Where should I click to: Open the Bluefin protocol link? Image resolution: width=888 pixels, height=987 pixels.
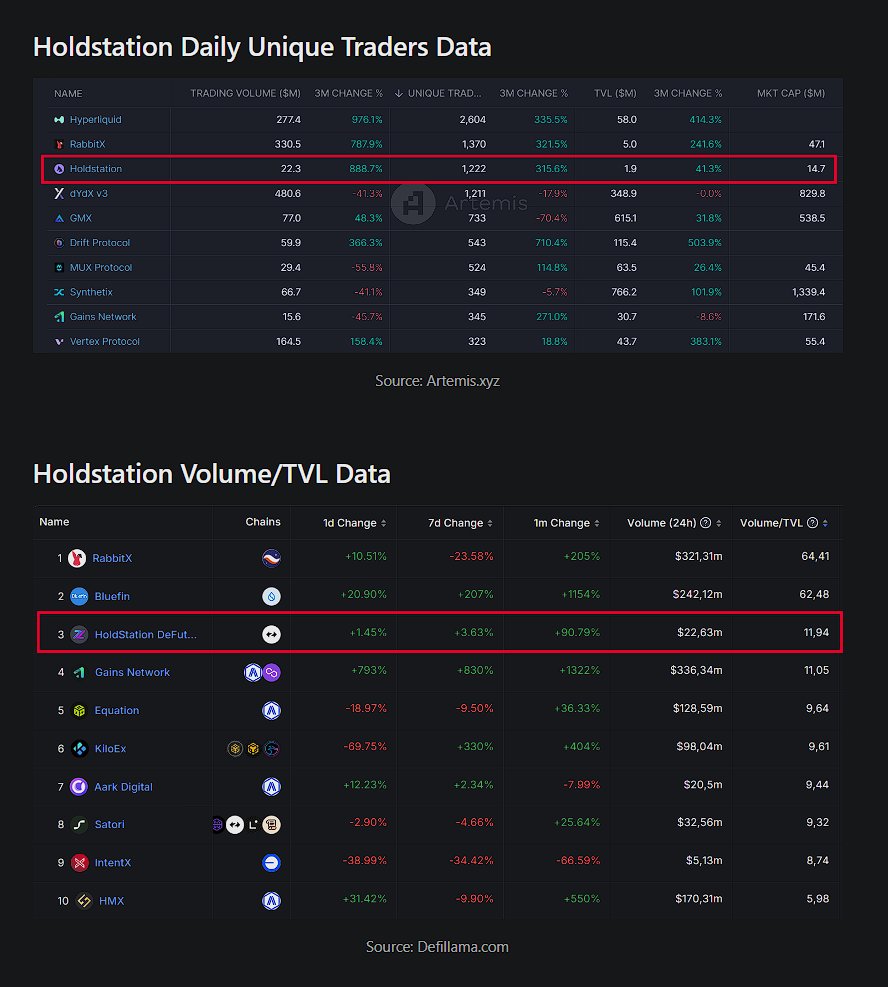point(112,596)
